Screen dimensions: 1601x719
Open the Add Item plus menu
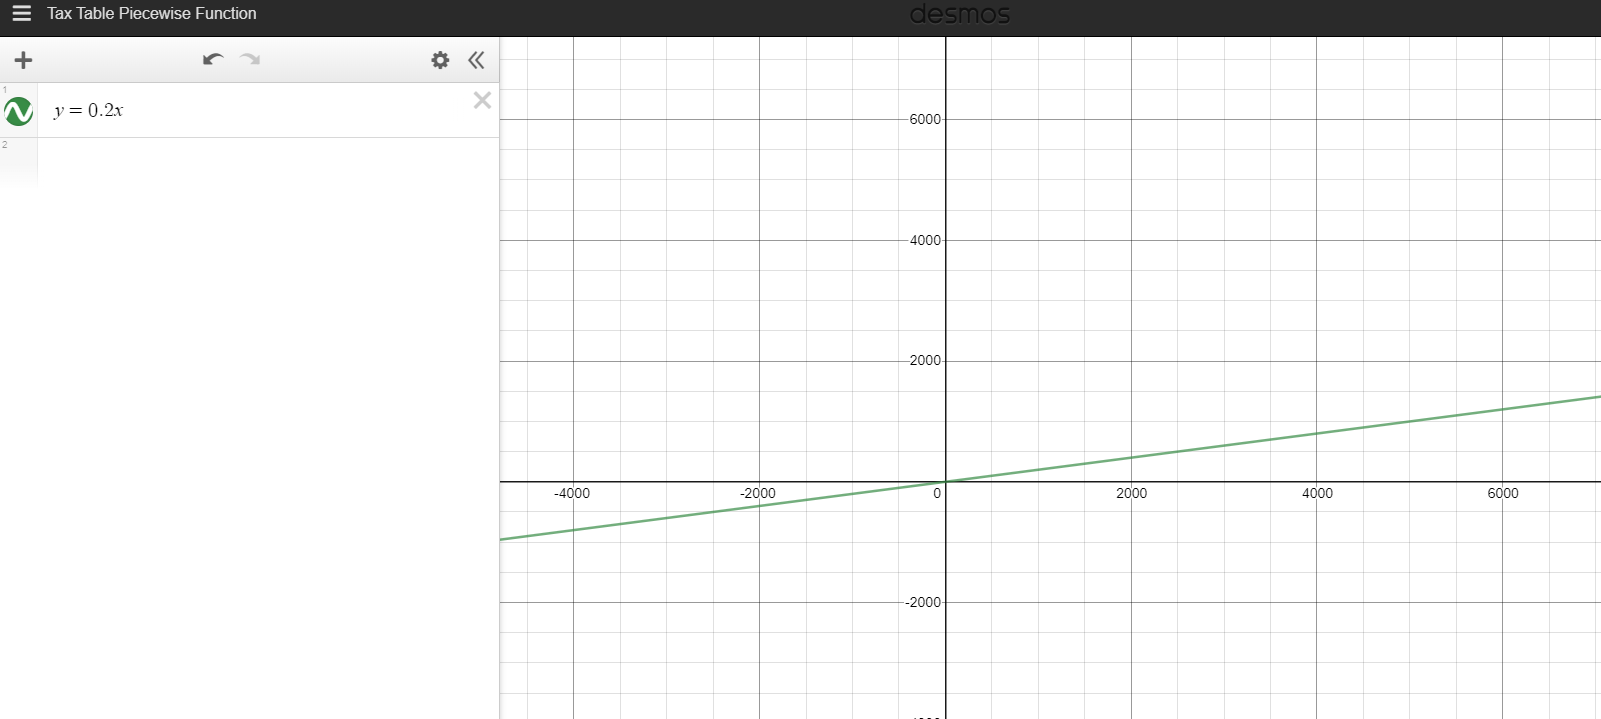tap(23, 60)
